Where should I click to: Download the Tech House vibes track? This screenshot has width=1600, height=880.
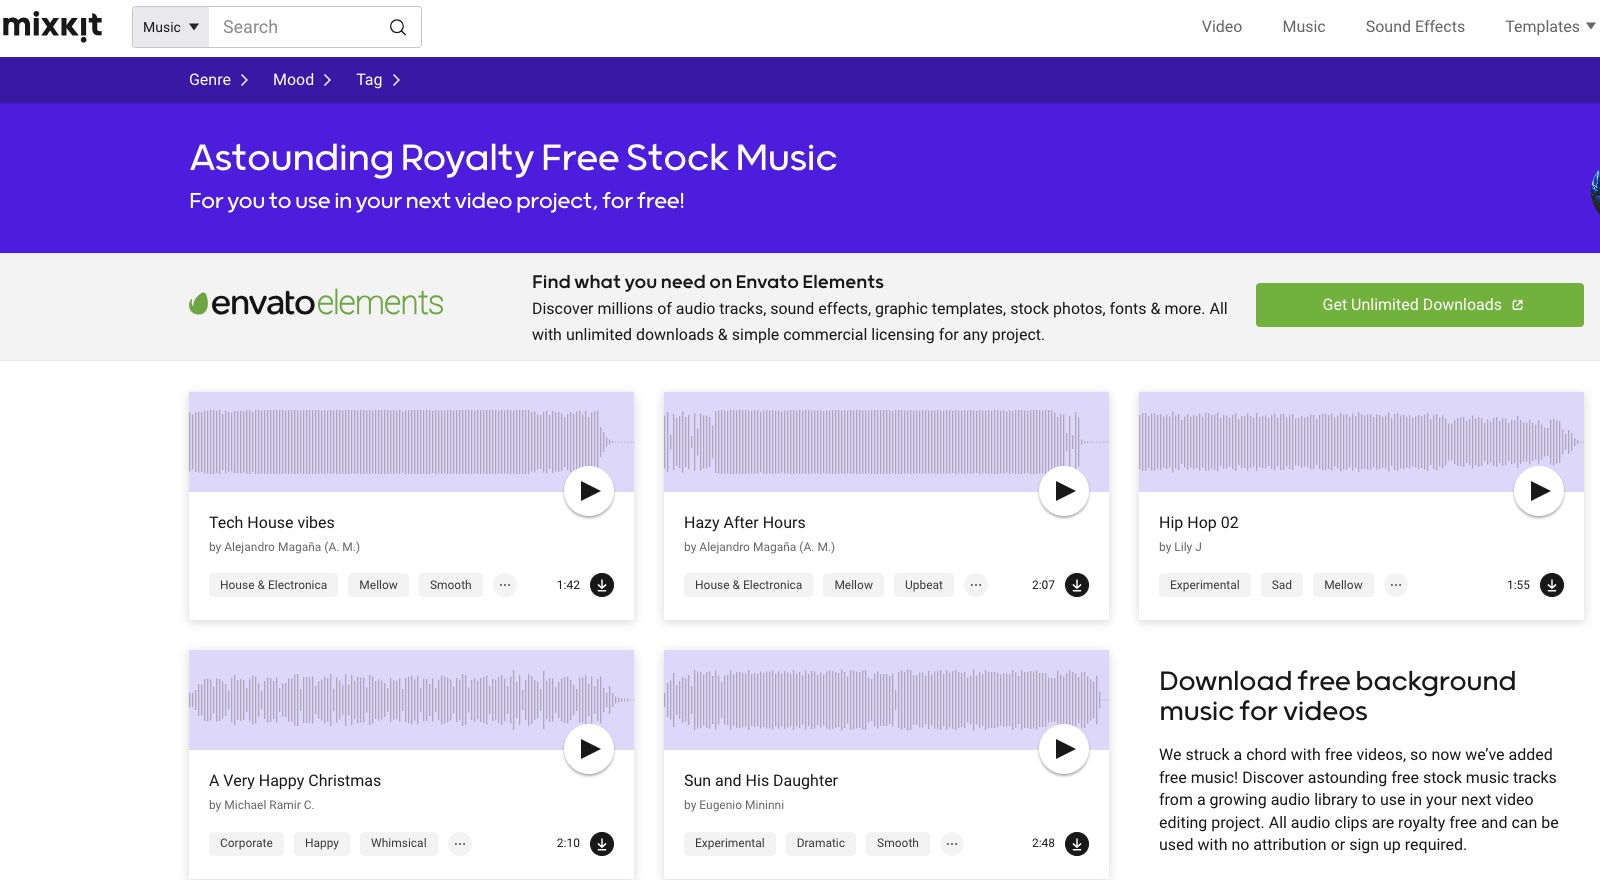(x=602, y=585)
